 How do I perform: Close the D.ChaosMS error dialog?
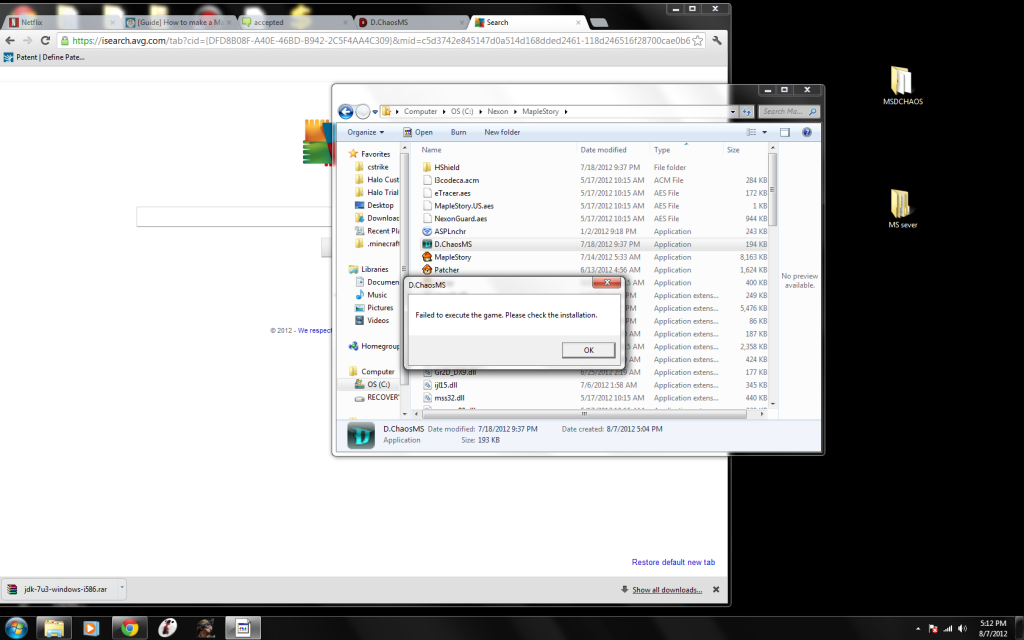607,283
